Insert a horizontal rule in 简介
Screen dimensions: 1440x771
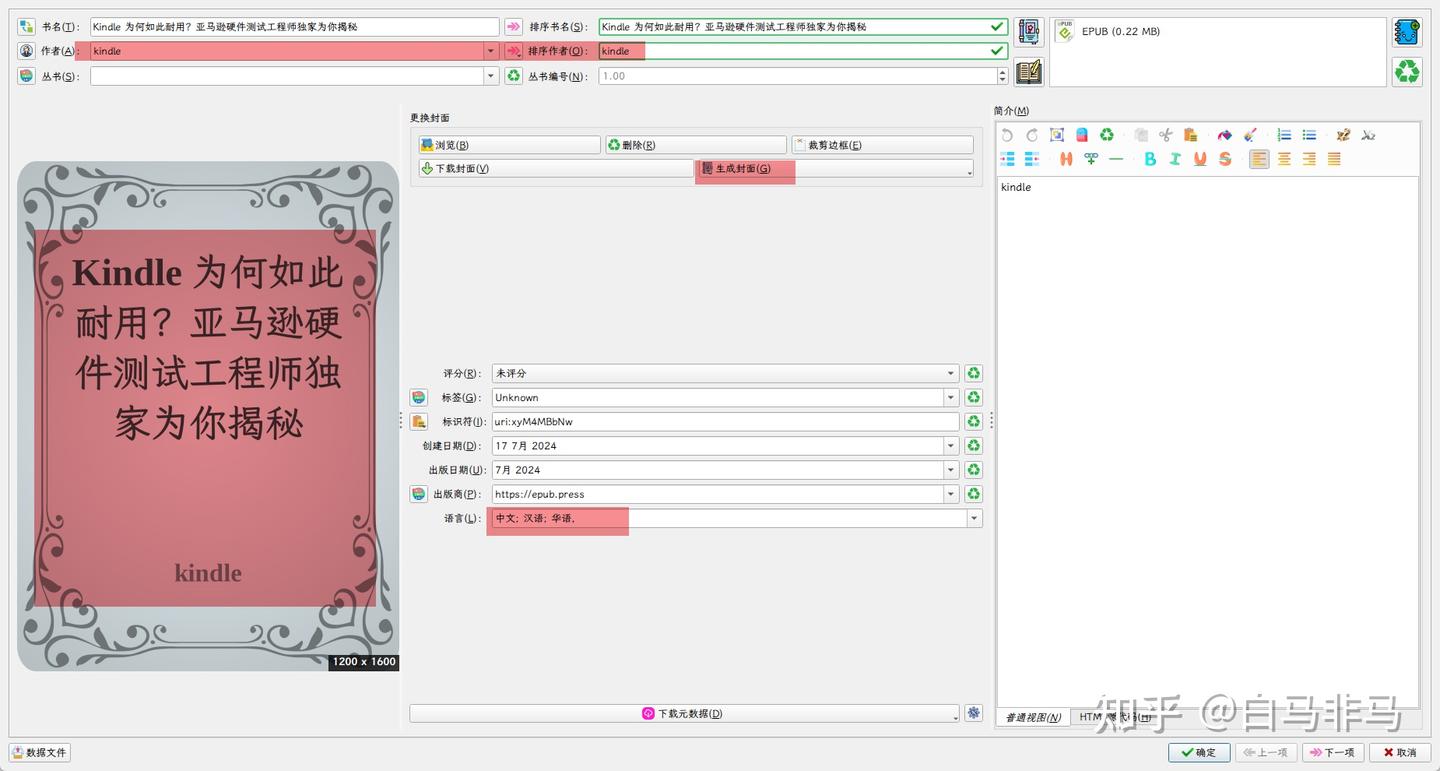point(1116,159)
